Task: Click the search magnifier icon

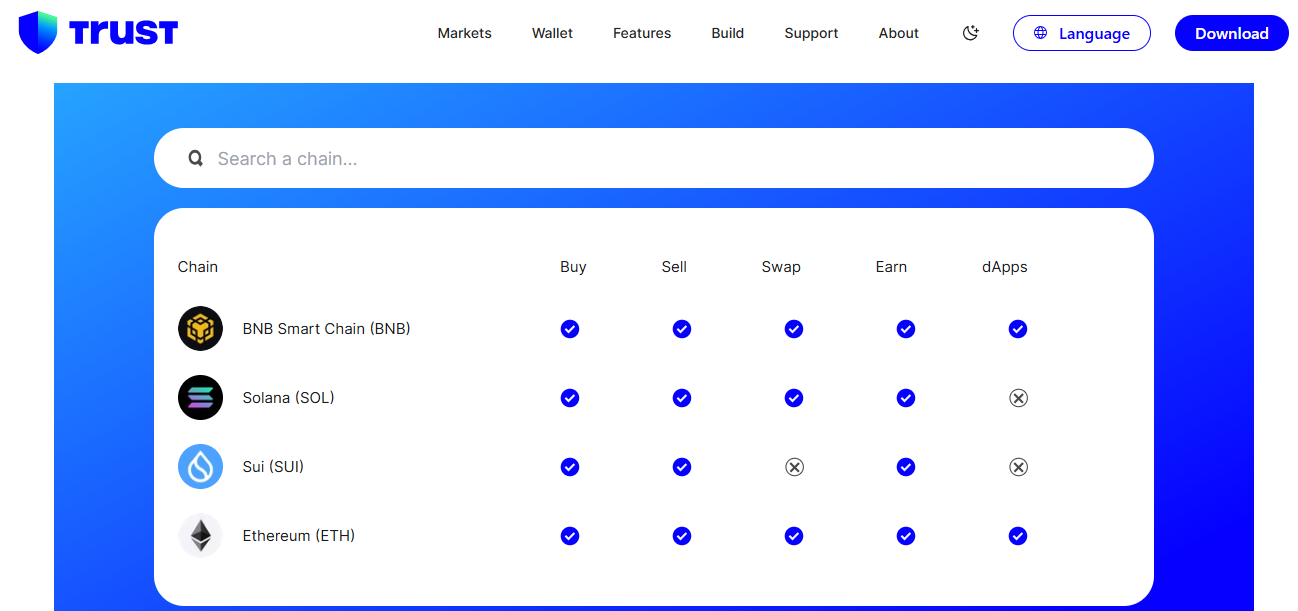Action: [196, 158]
